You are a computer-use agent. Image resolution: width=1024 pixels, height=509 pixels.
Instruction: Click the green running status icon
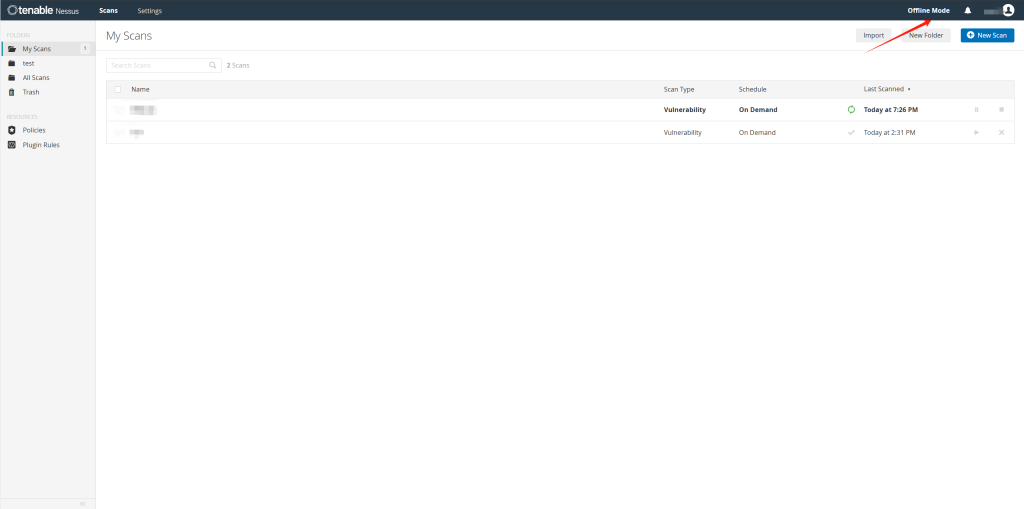click(x=851, y=109)
